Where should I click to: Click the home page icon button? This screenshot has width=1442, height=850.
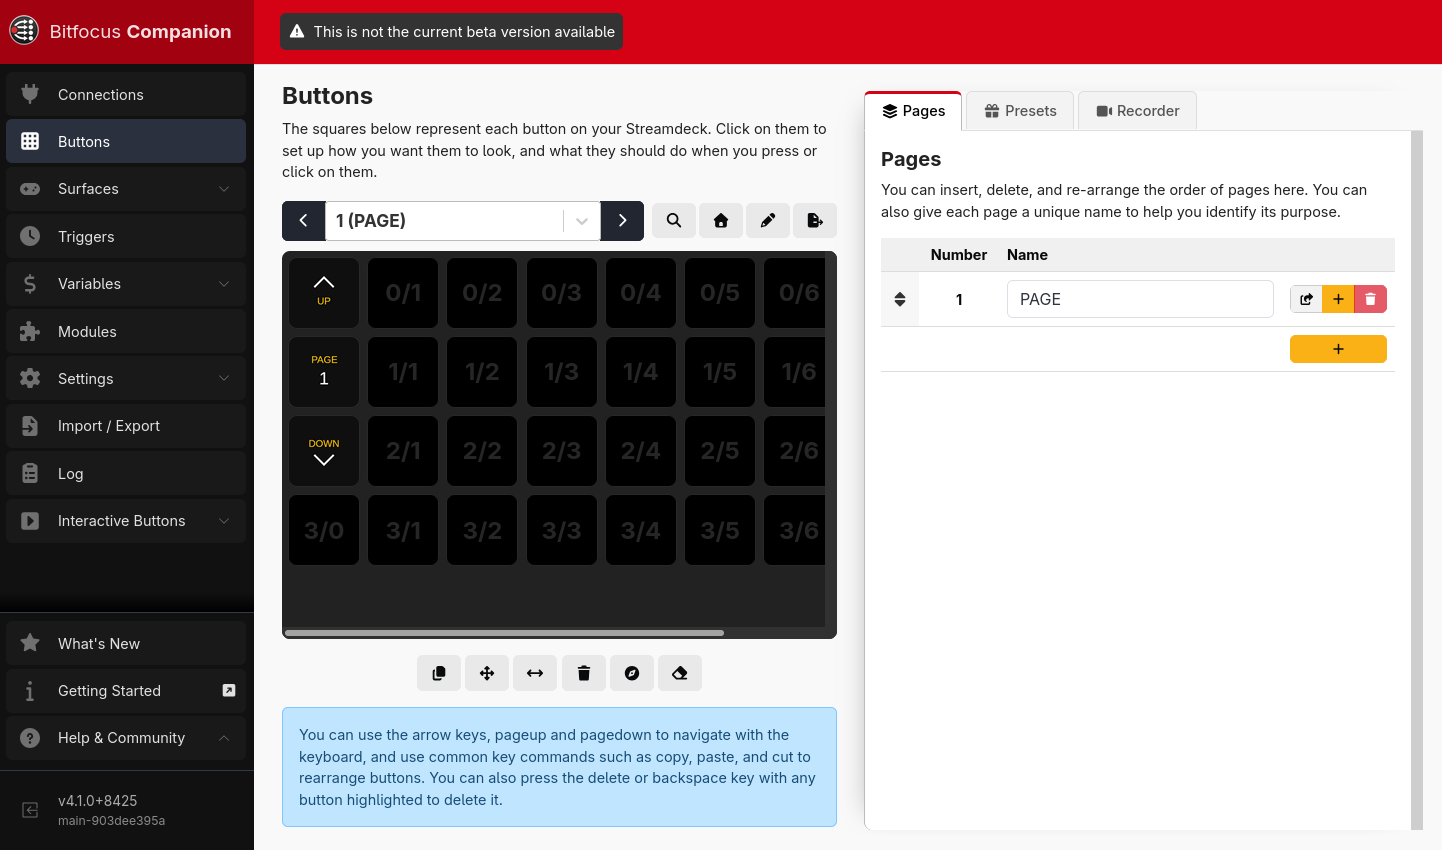pyautogui.click(x=721, y=221)
